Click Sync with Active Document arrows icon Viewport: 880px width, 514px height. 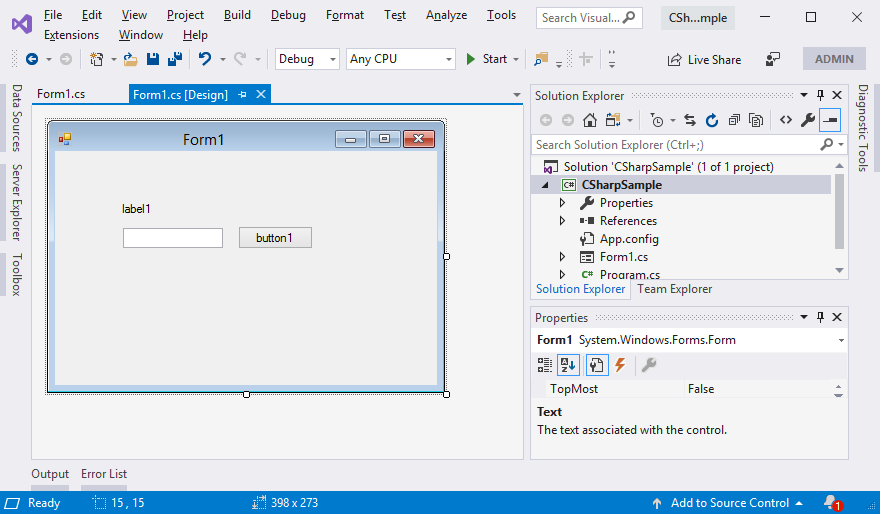click(690, 120)
